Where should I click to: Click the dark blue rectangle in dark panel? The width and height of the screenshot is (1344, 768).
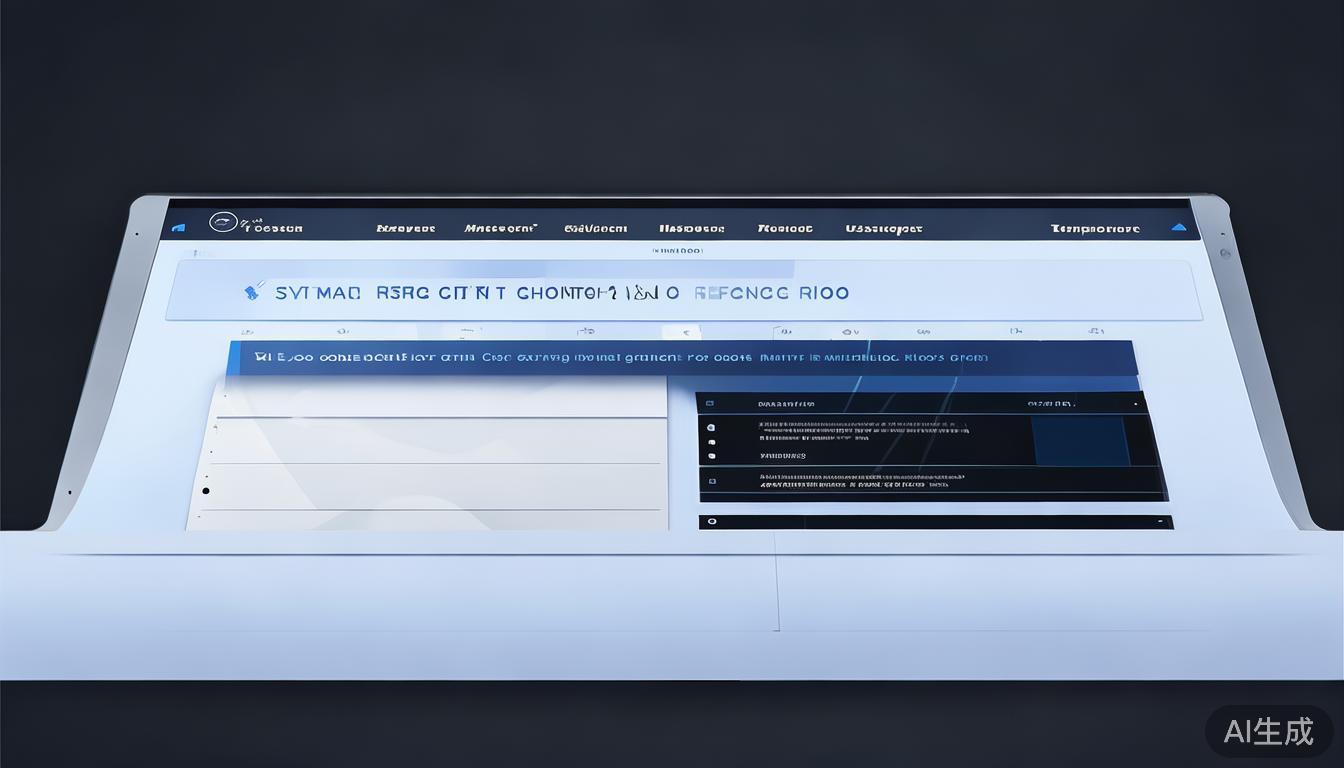[x=1080, y=440]
